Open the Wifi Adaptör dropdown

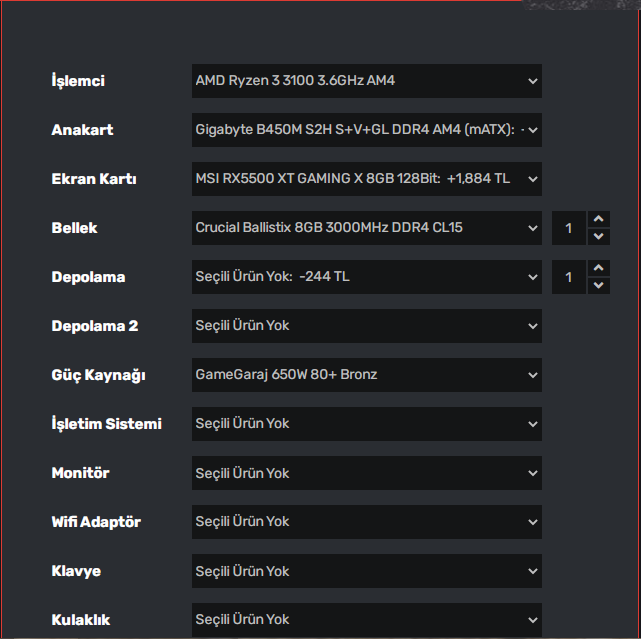click(x=366, y=522)
